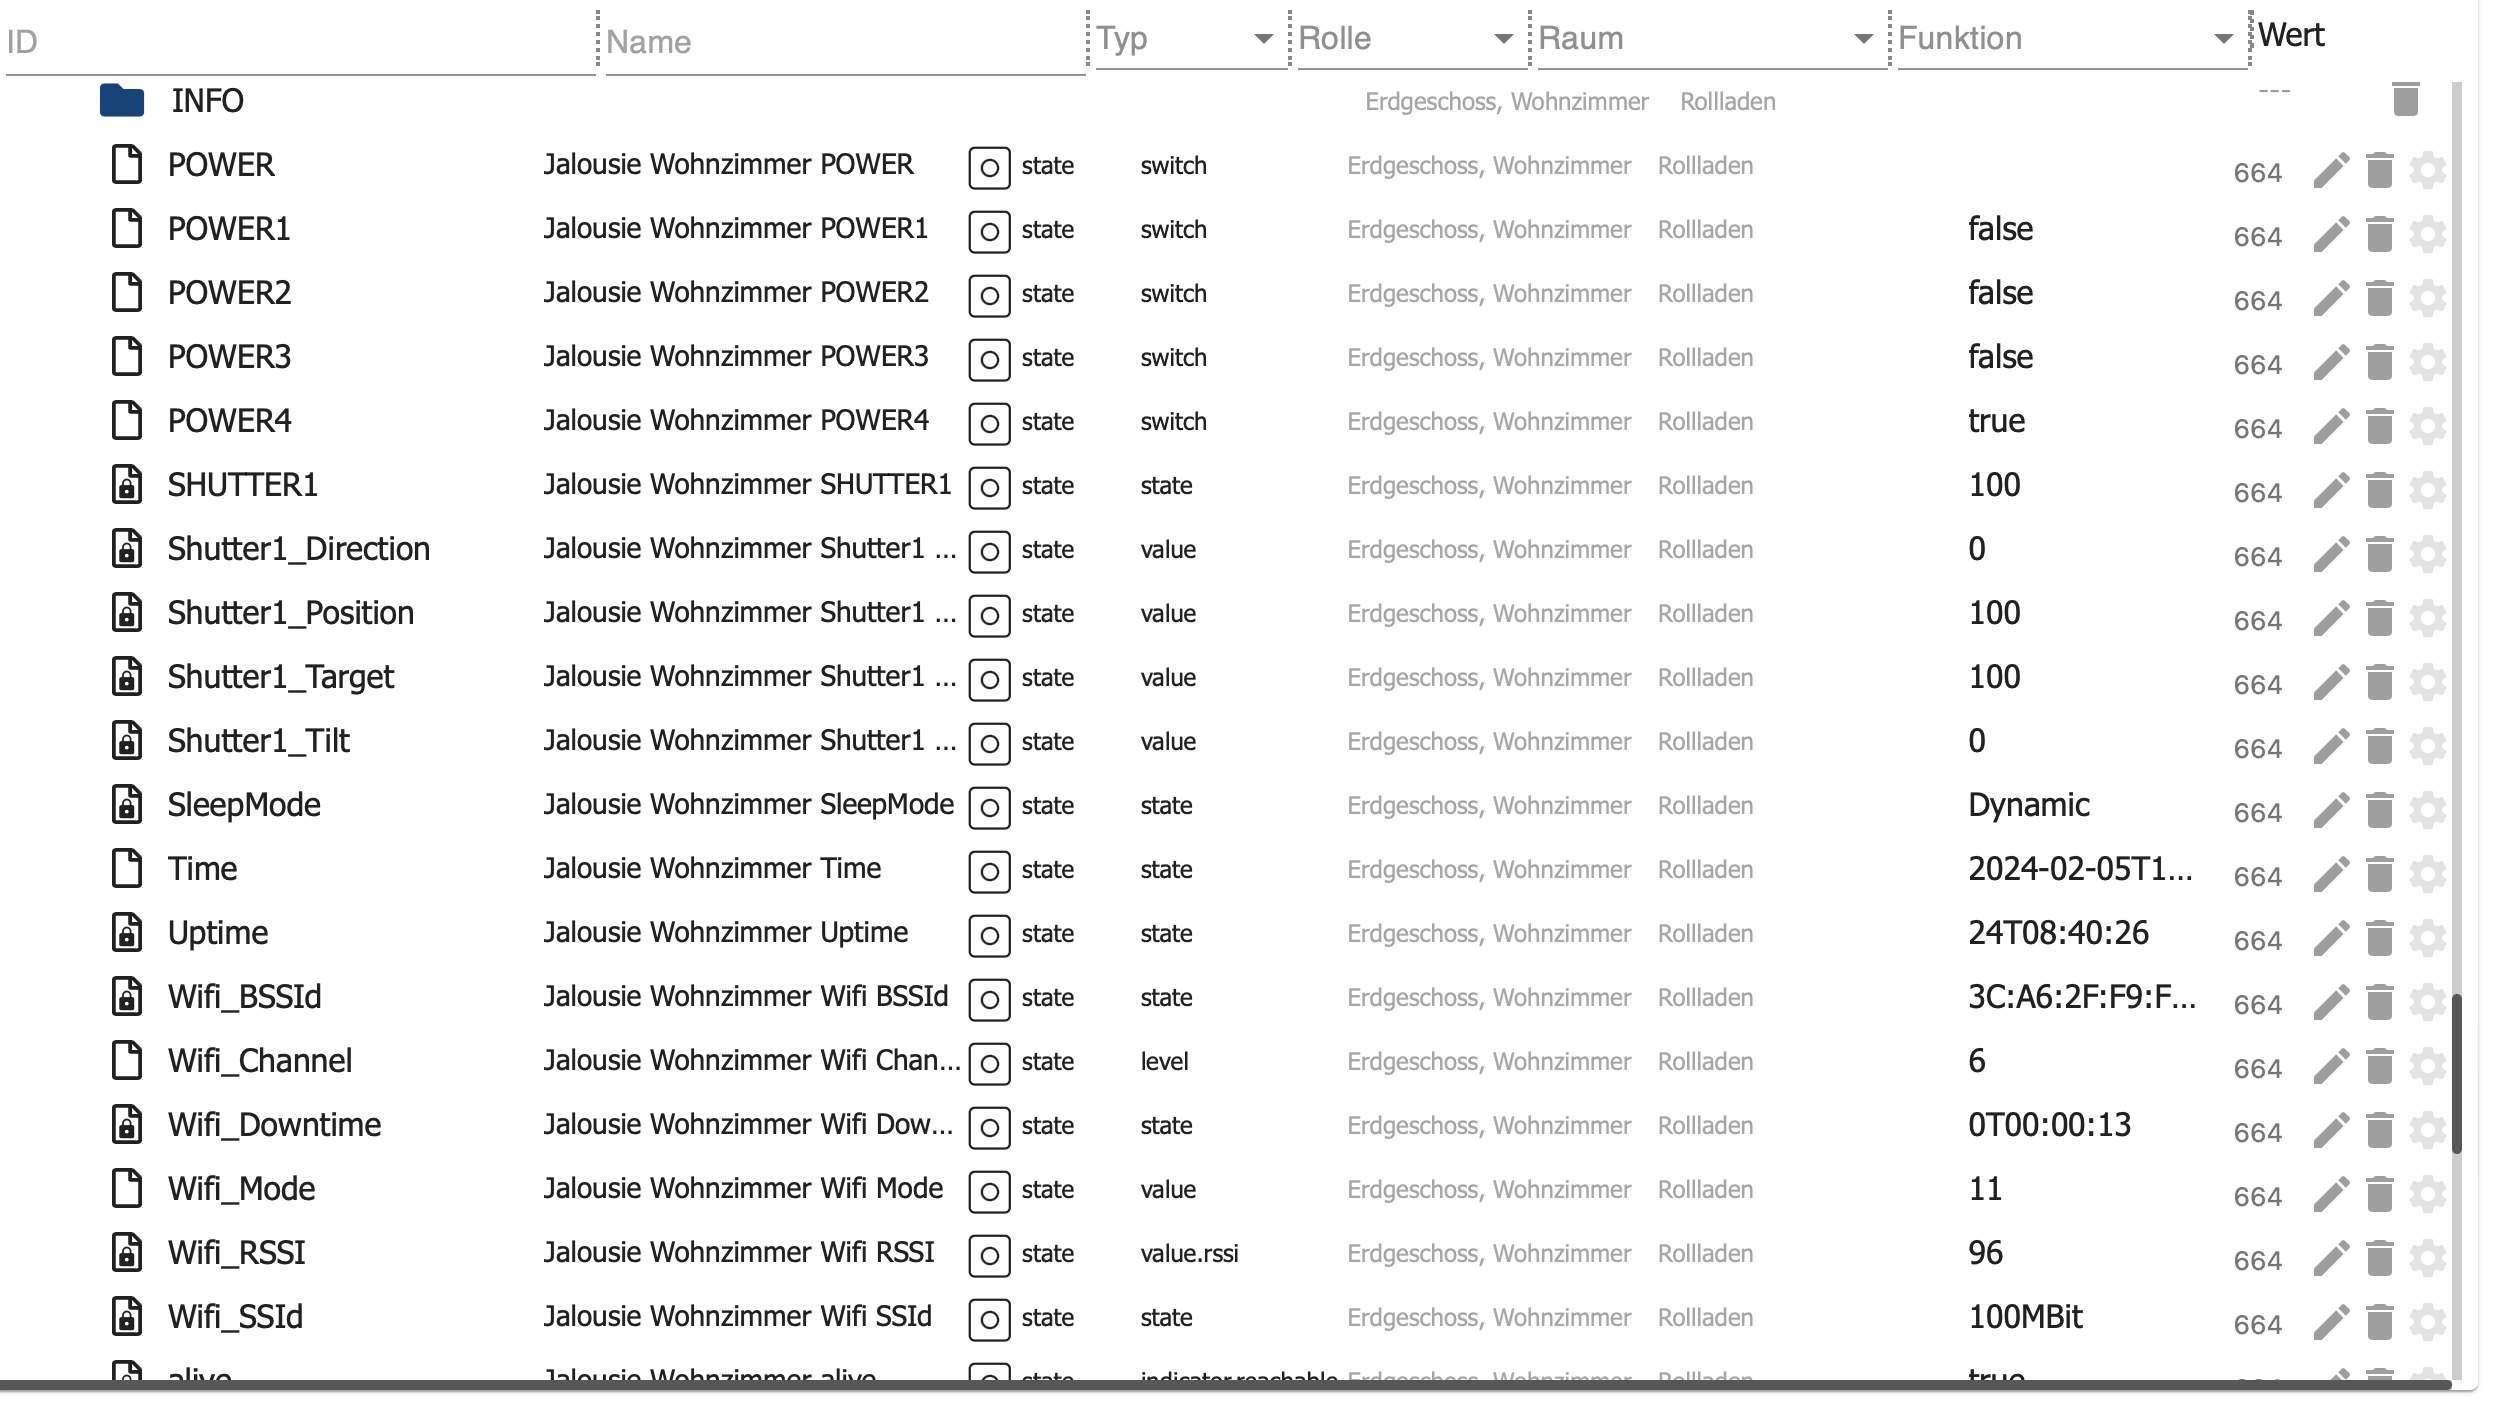2494x1406 pixels.
Task: Toggle the POWER2 false value
Action: tap(2000, 293)
